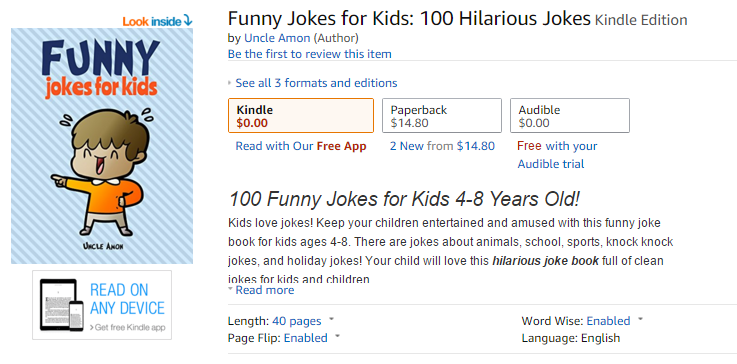Click Get free Kindle app text
The height and width of the screenshot is (364, 737).
tap(127, 328)
